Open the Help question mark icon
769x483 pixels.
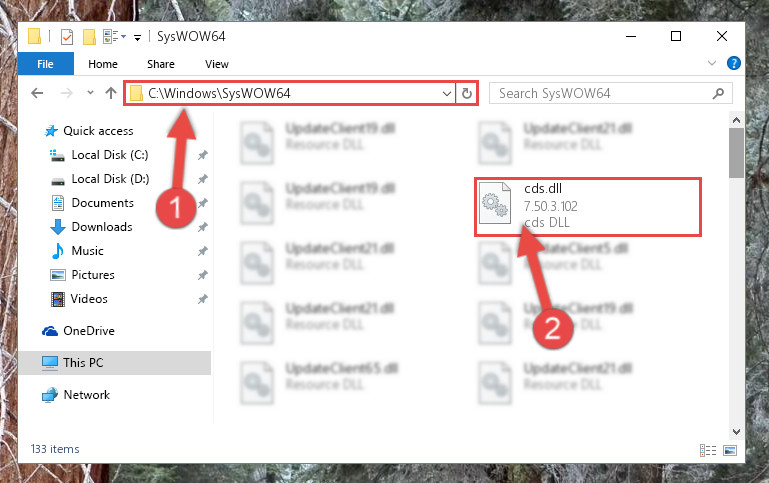(x=734, y=63)
